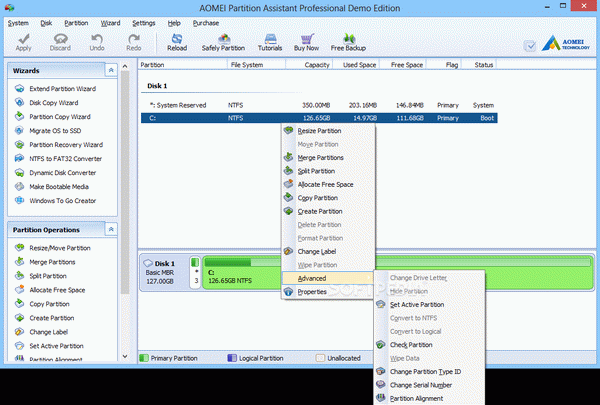Open the Settings menu
The width and height of the screenshot is (600, 405).
[x=143, y=23]
